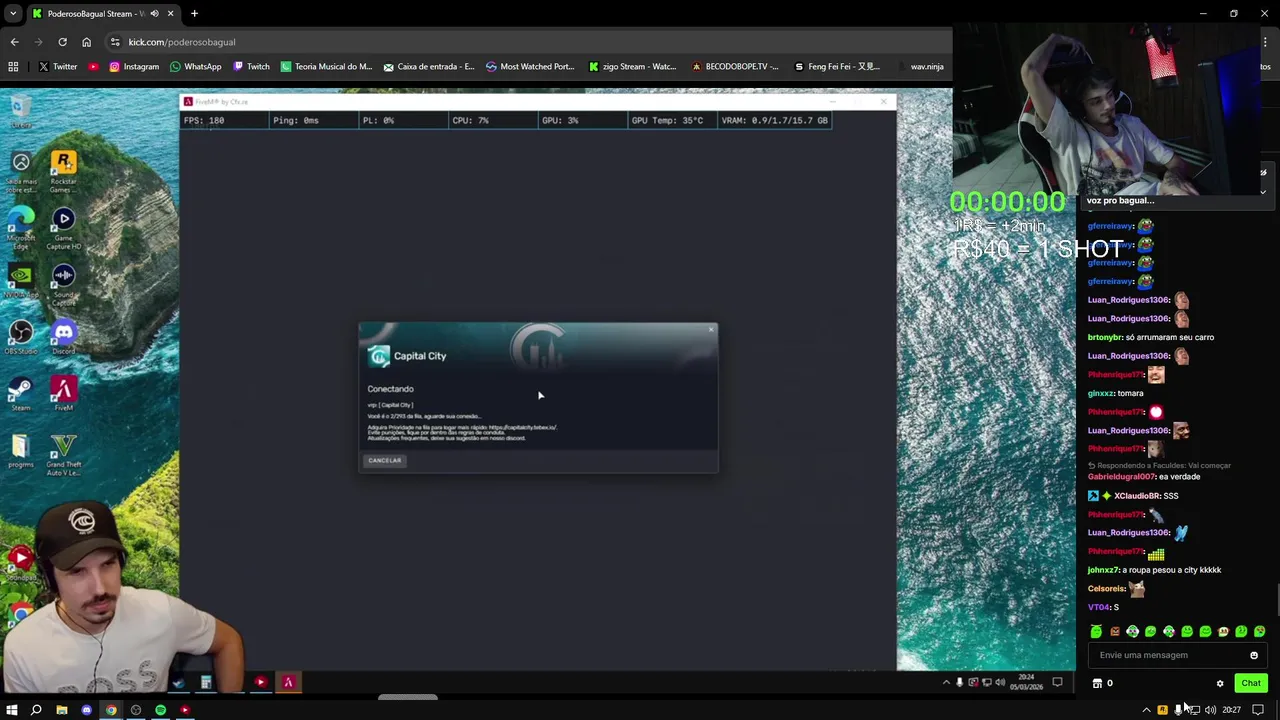Click calculator icon in streamed taskbar
The image size is (1280, 720).
(206, 682)
